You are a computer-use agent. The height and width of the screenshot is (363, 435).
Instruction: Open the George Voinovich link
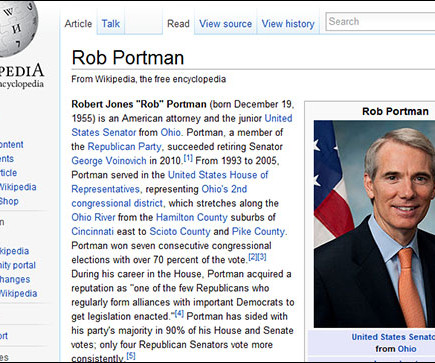coord(109,161)
